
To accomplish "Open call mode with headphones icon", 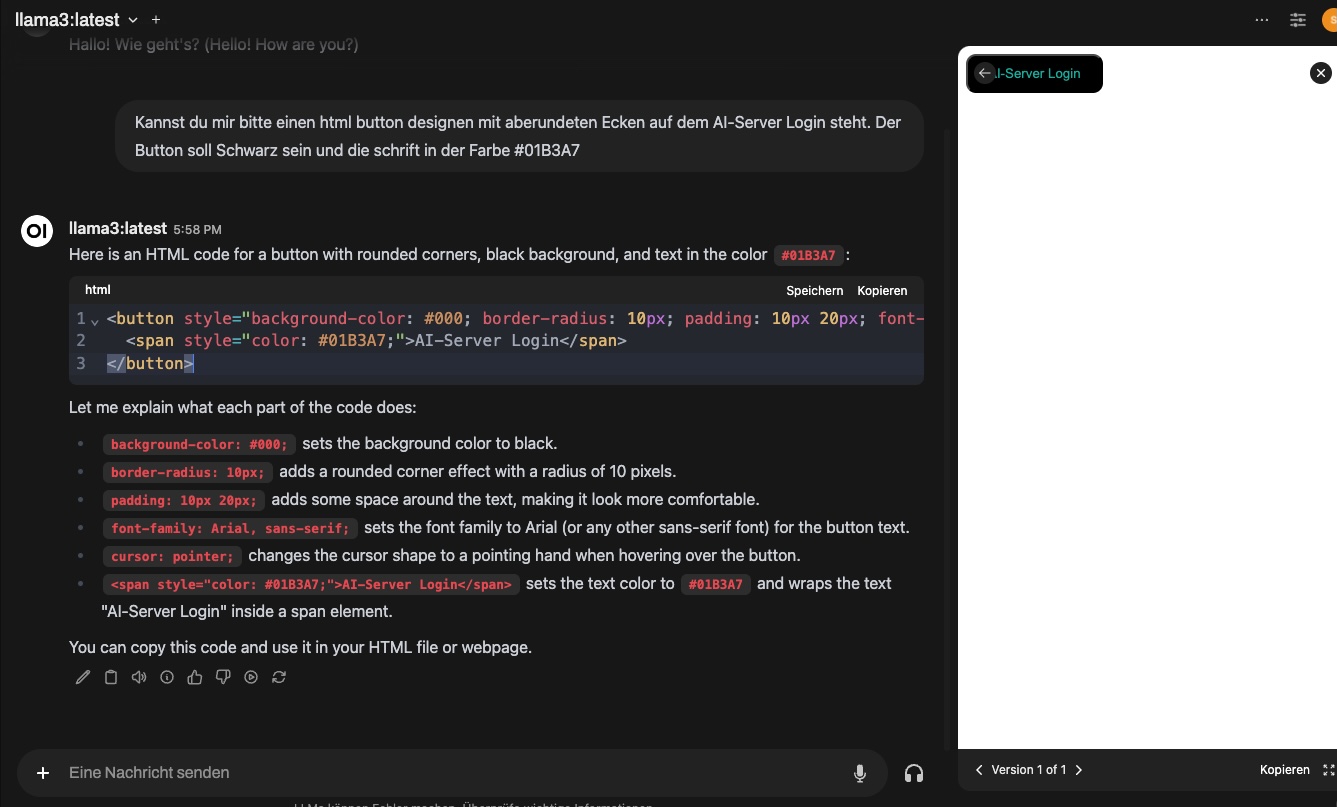I will (x=913, y=773).
